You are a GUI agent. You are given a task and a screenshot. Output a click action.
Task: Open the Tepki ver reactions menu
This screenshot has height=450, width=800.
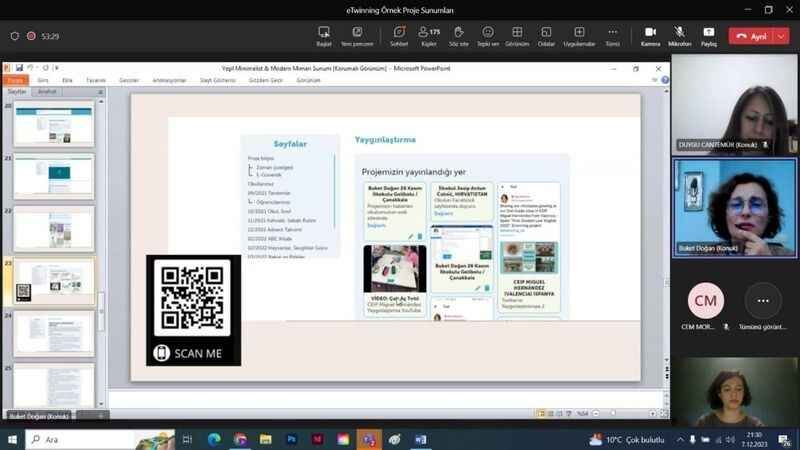488,37
